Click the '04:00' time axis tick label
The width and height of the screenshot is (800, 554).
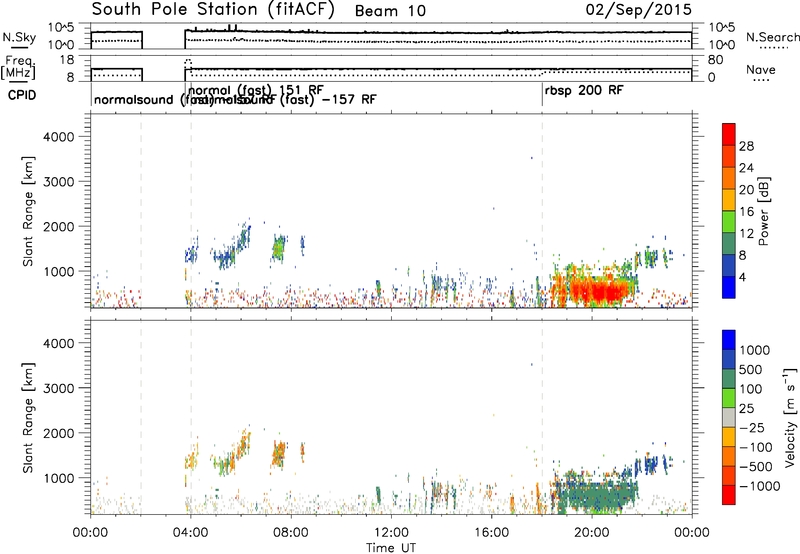[190, 533]
